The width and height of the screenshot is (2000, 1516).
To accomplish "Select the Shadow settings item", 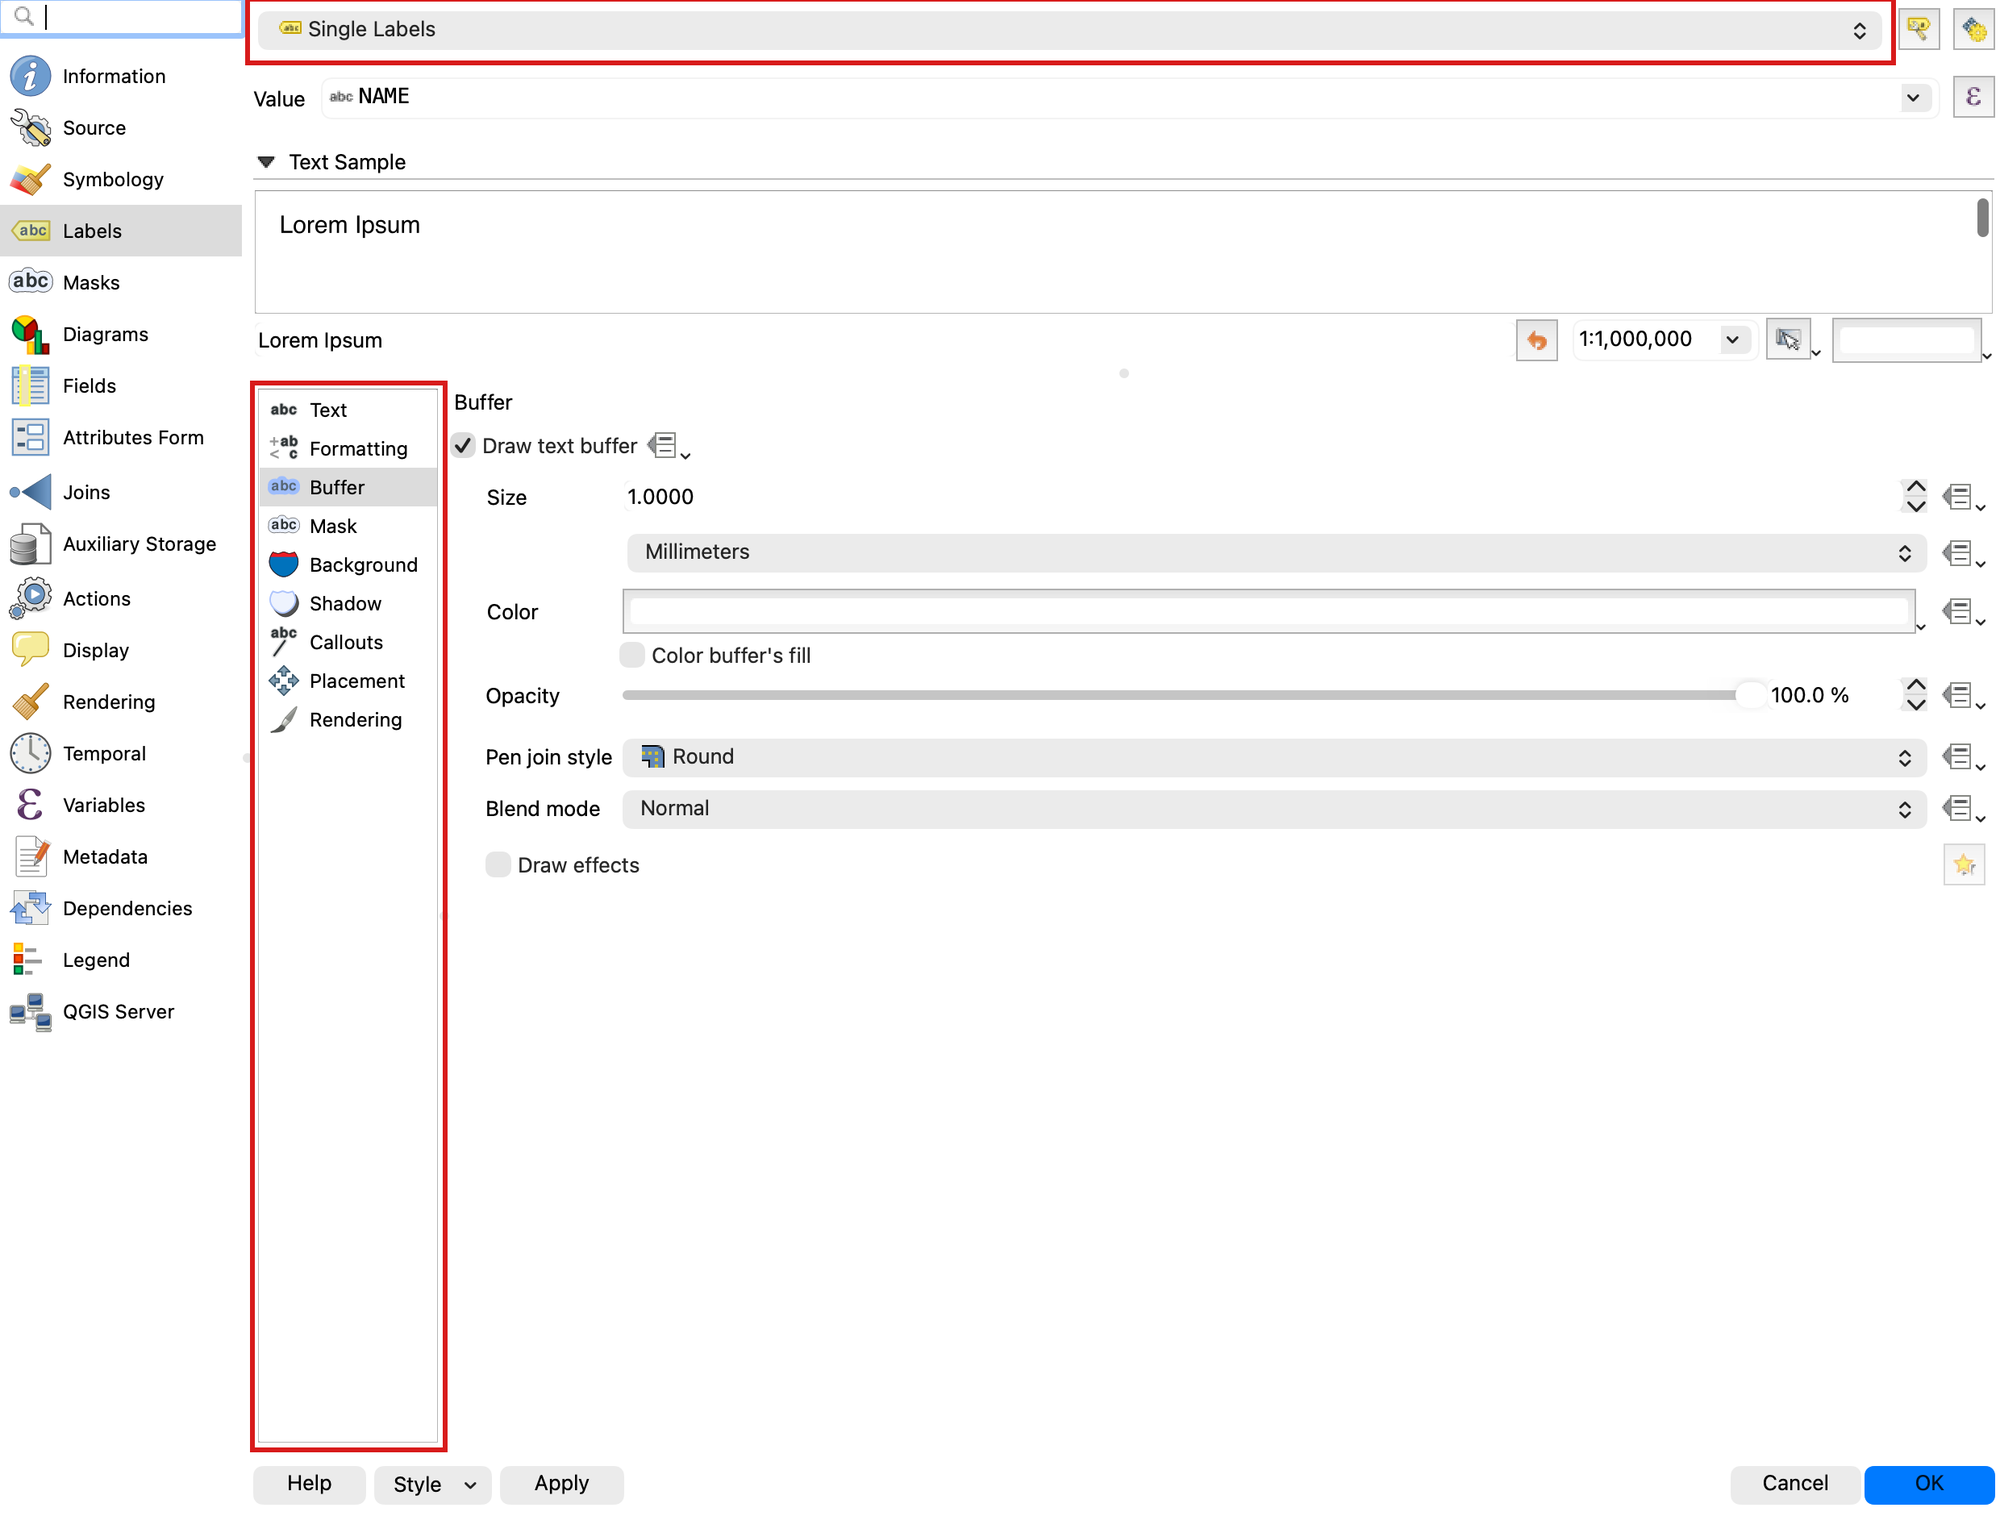I will 348,604.
